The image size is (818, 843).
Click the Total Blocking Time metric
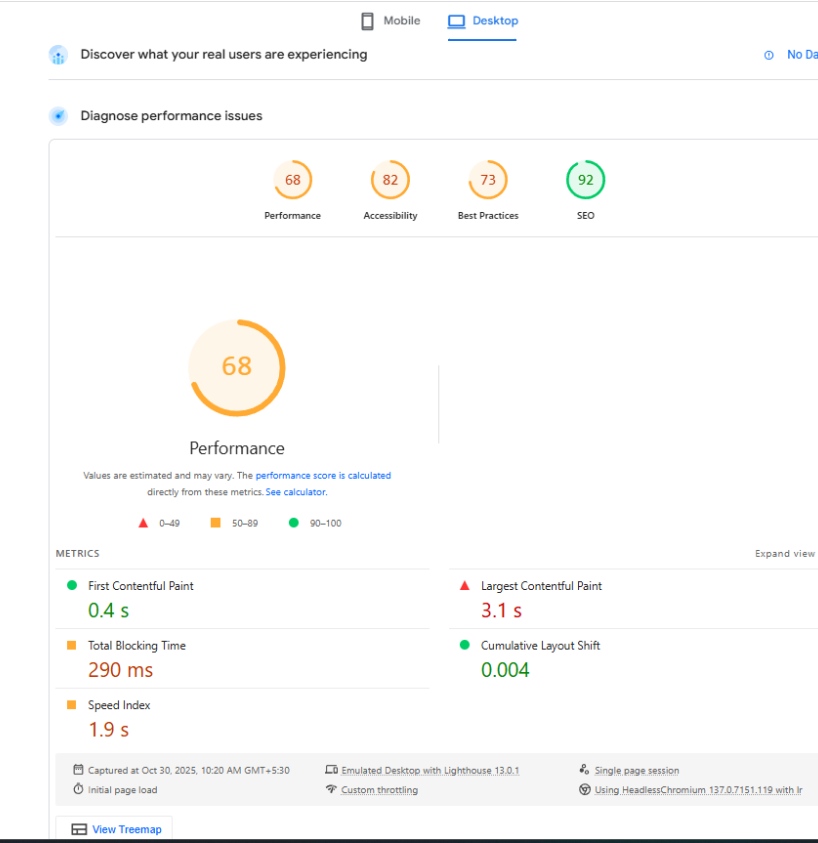(136, 646)
